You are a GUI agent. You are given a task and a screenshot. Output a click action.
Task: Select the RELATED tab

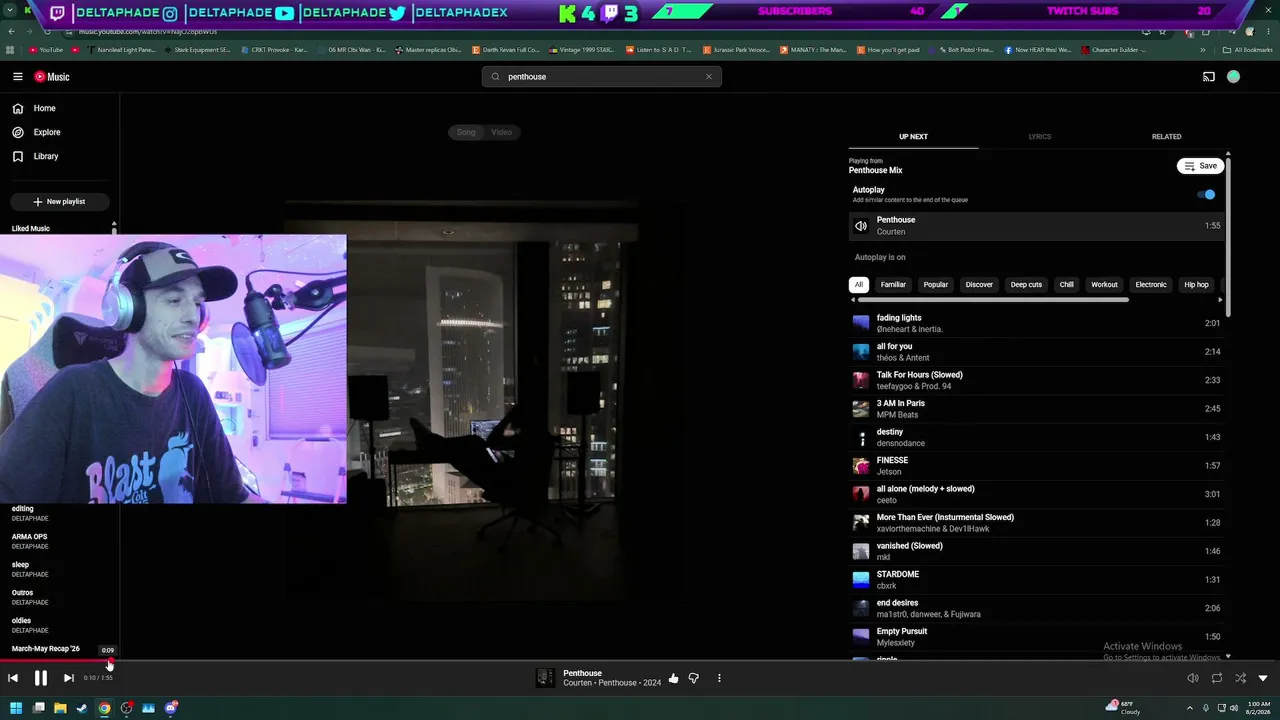(1166, 137)
